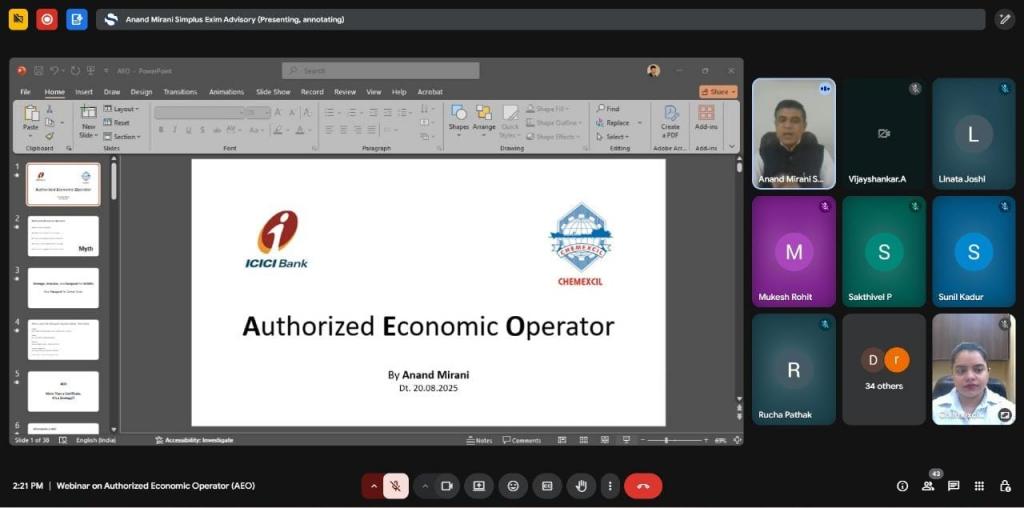
Task: Collapse the ribbon with the chevron
Action: tap(731, 146)
